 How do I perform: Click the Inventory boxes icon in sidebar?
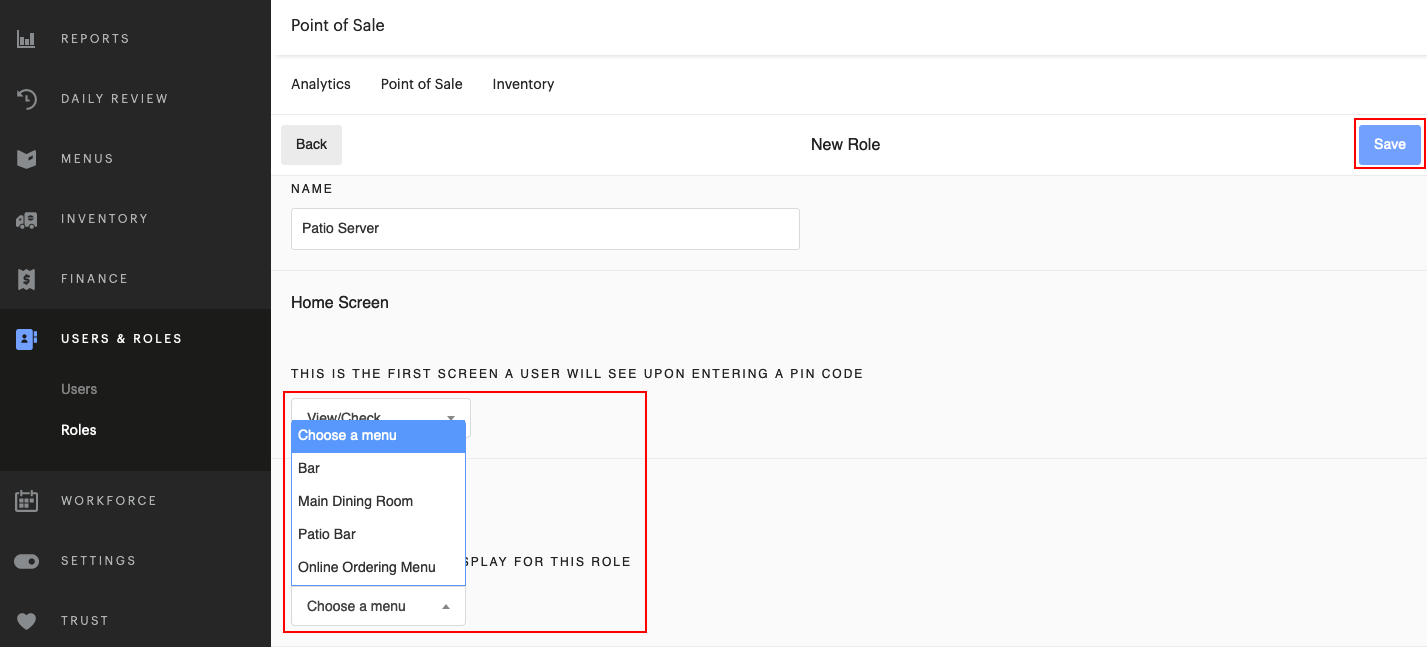pyautogui.click(x=26, y=218)
